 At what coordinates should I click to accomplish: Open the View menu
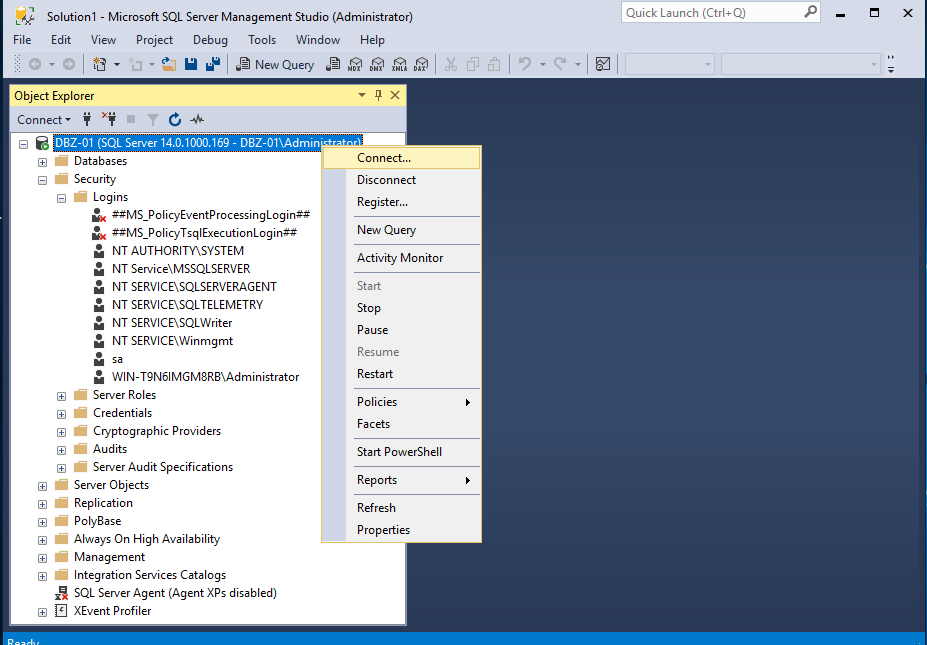103,40
